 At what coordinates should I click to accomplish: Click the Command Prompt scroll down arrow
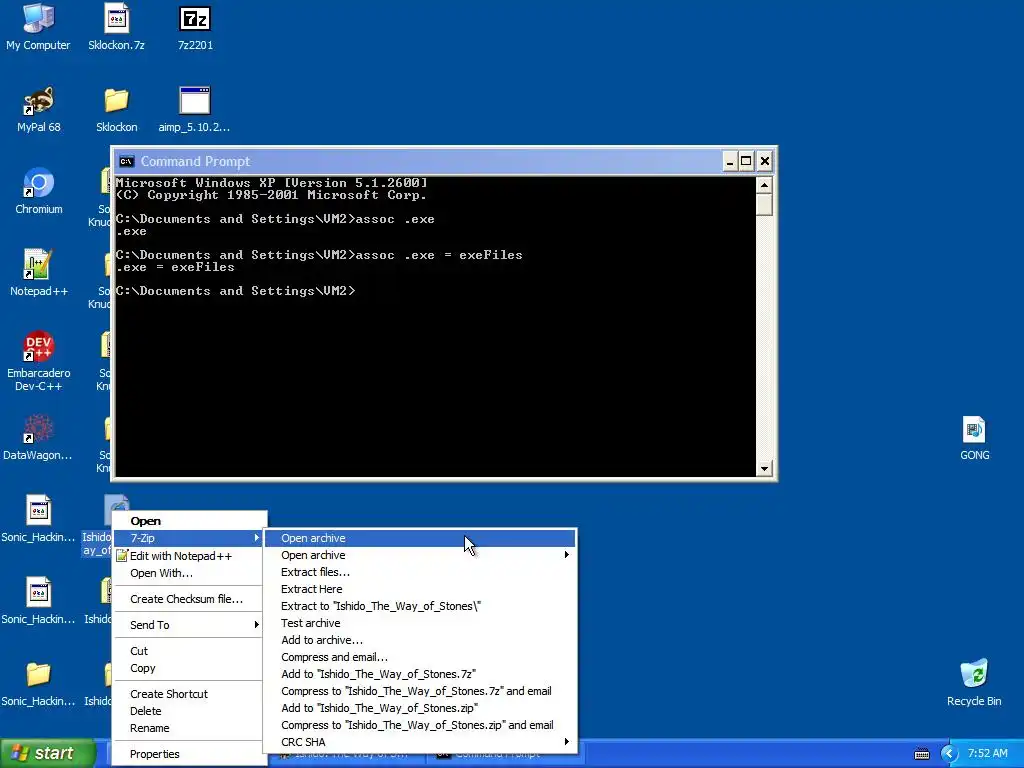pos(764,468)
